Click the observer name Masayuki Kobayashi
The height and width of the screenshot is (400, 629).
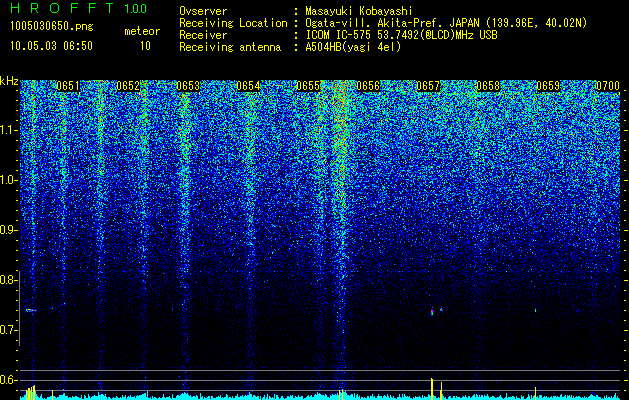358,11
